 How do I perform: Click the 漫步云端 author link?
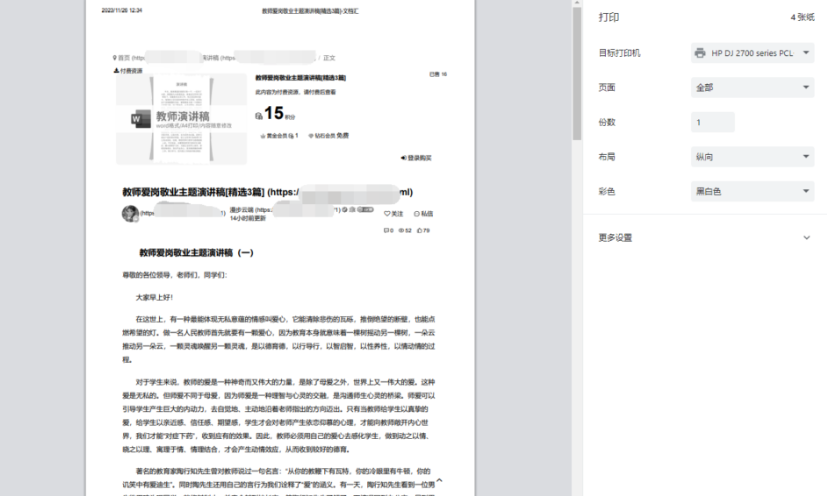tap(242, 210)
